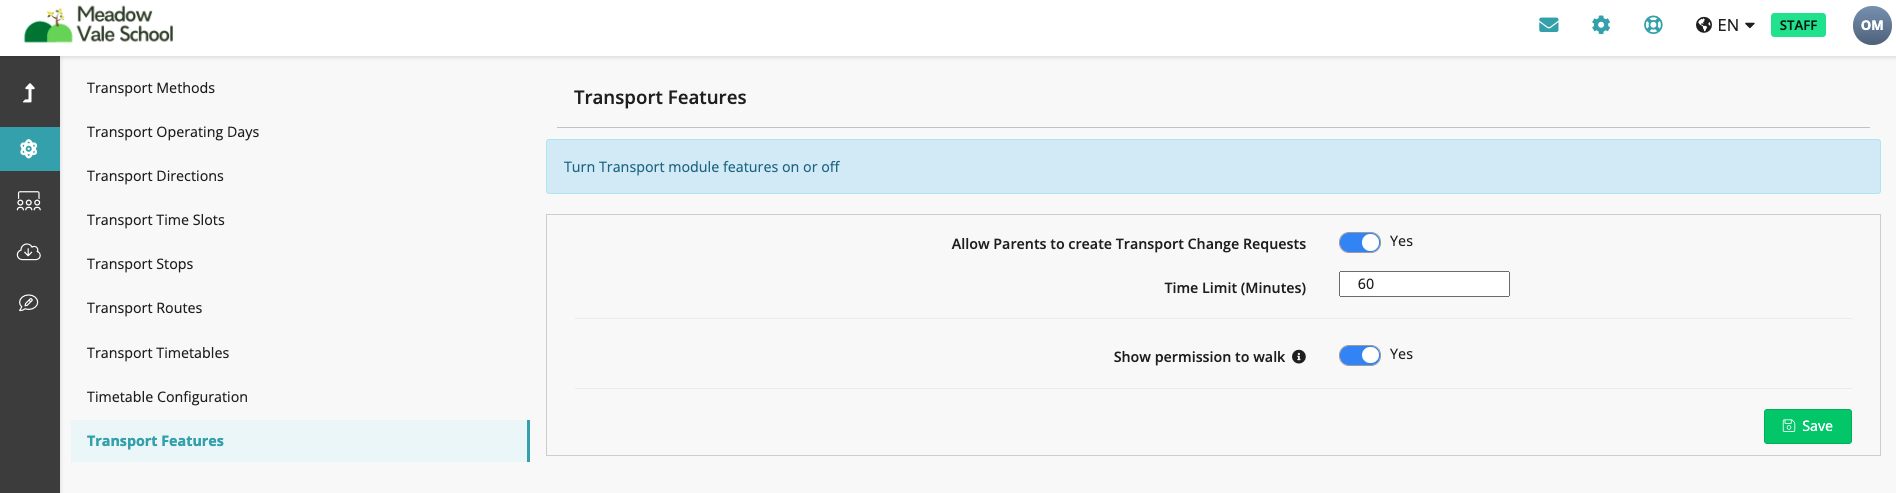The width and height of the screenshot is (1896, 493).
Task: Open the help lifebuoy icon
Action: 1653,25
